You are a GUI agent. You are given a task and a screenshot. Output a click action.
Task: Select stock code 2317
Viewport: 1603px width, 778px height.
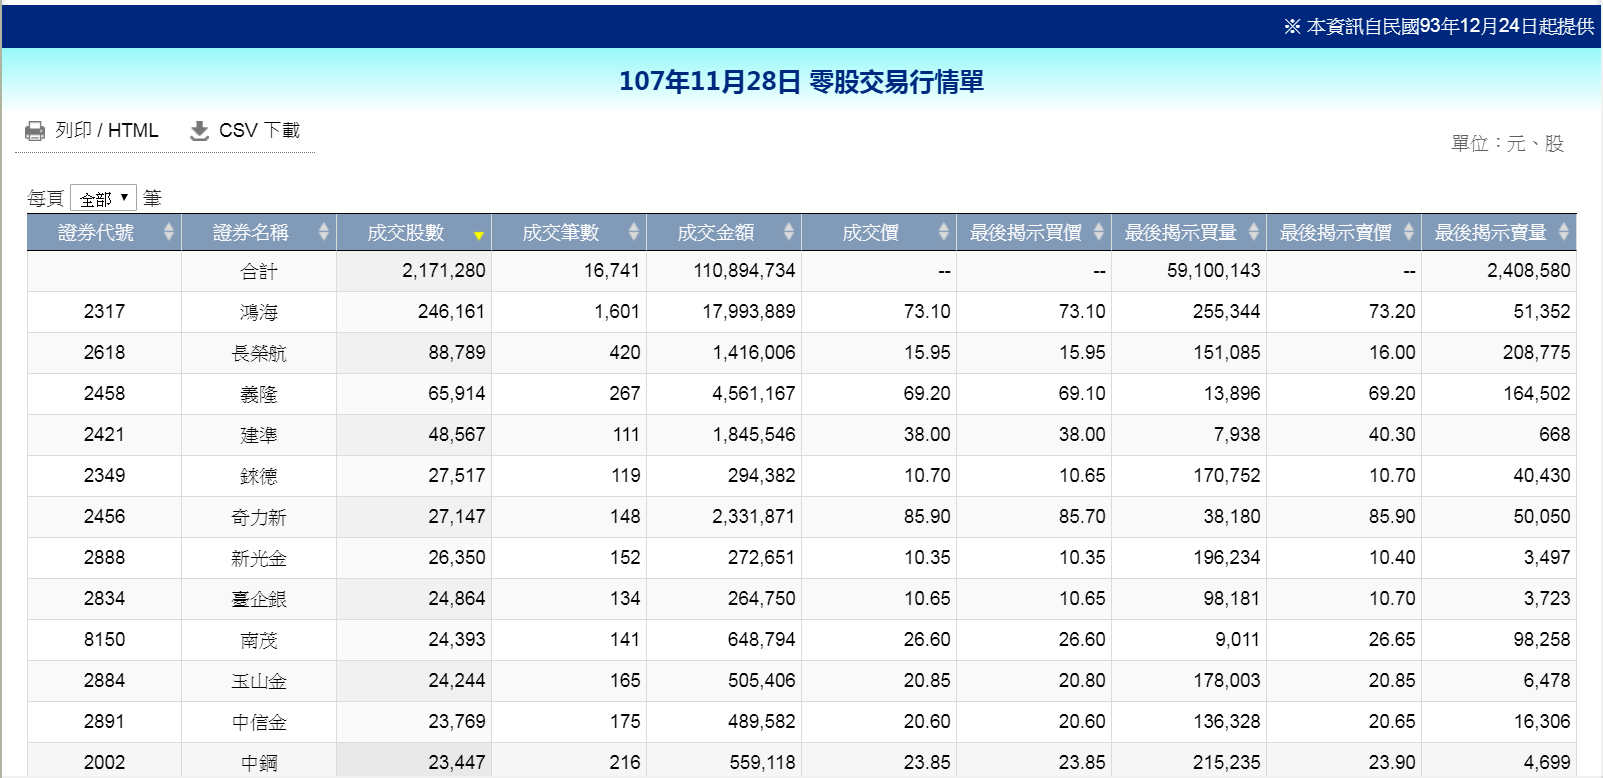pos(104,312)
